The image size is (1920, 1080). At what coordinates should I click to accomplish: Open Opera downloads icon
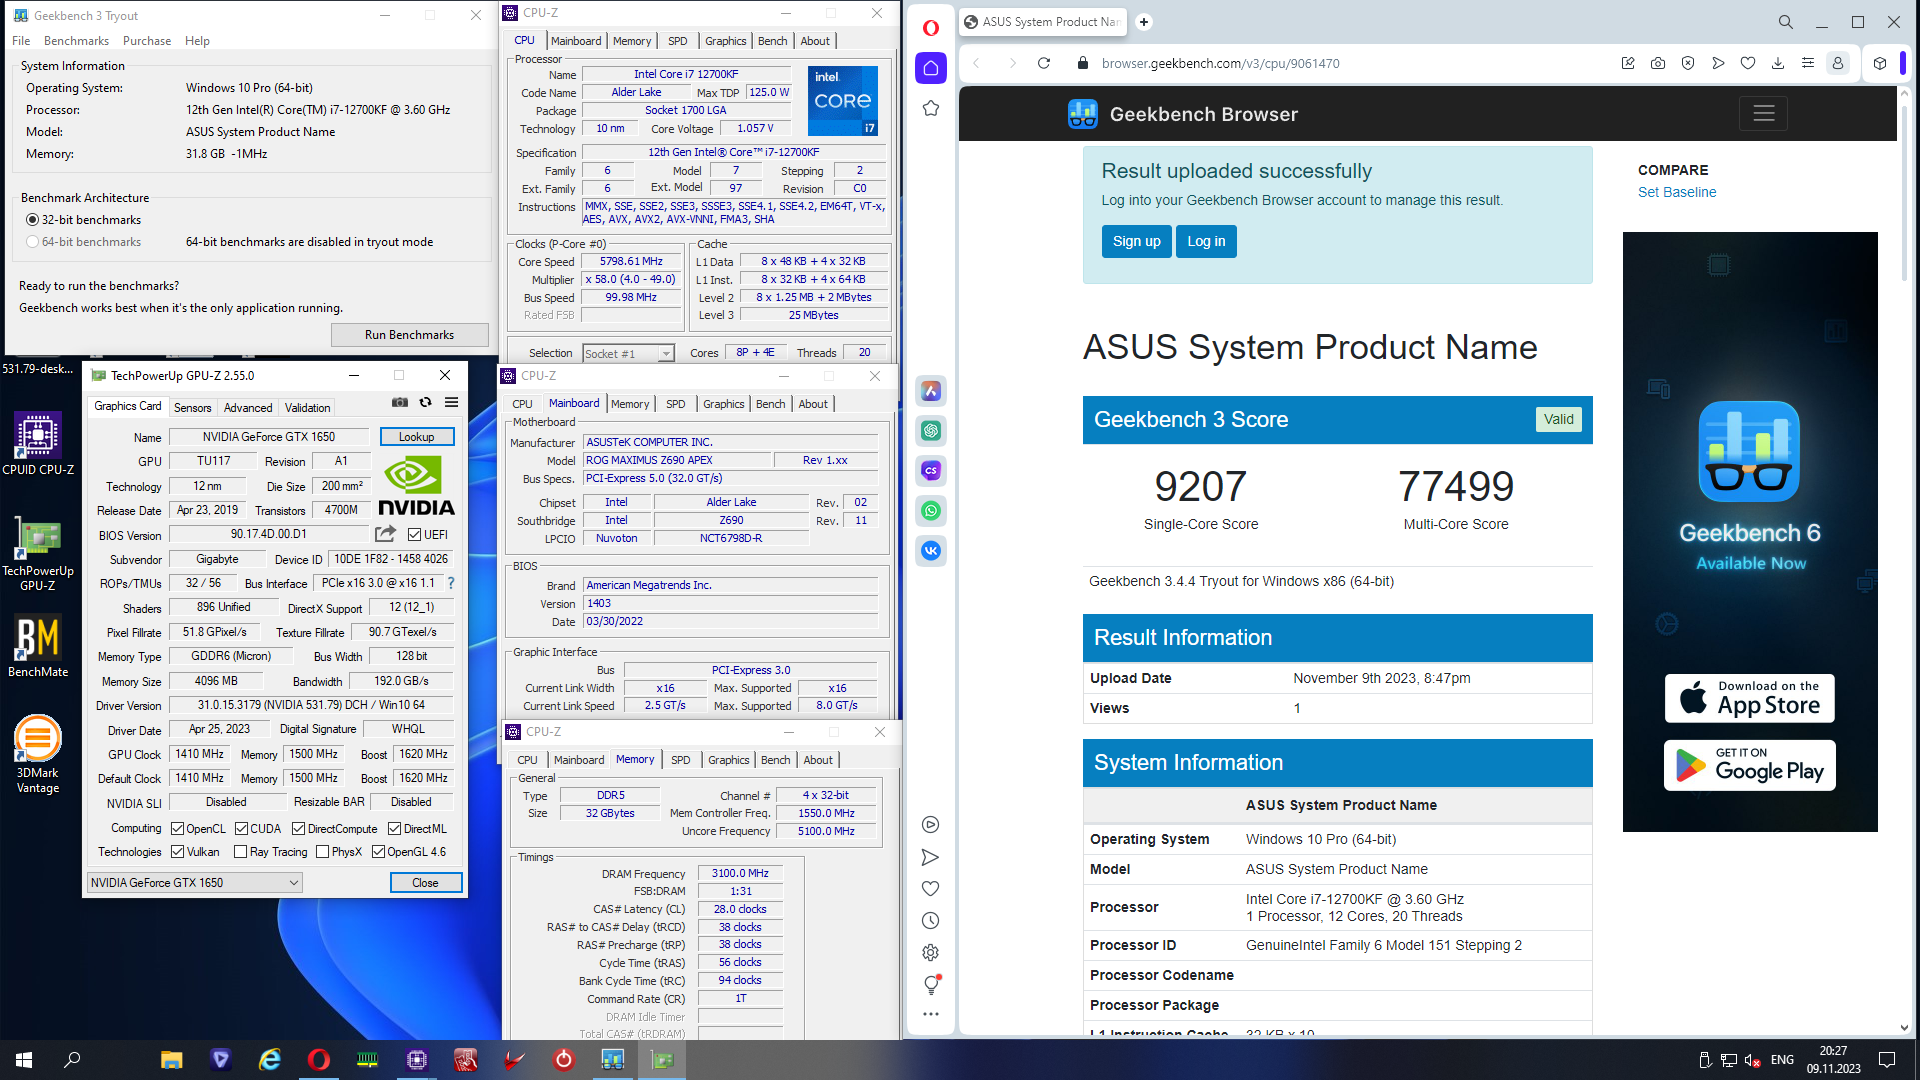1778,63
